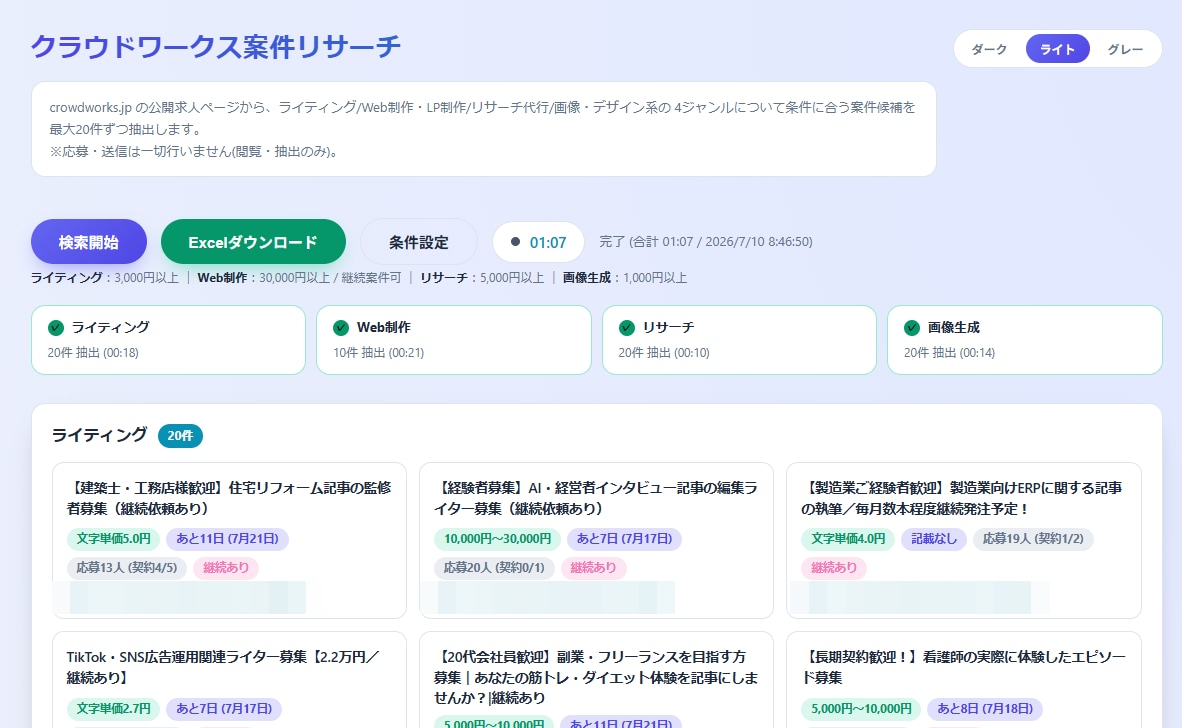The width and height of the screenshot is (1182, 728).
Task: Switch to the グレー theme
Action: coord(1125,49)
